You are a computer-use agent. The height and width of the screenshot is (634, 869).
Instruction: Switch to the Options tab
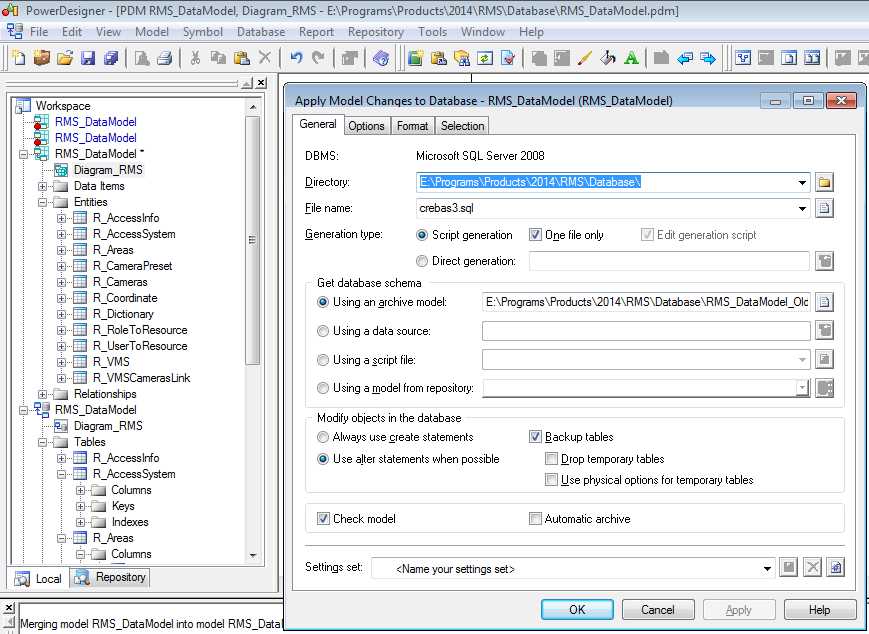click(366, 126)
